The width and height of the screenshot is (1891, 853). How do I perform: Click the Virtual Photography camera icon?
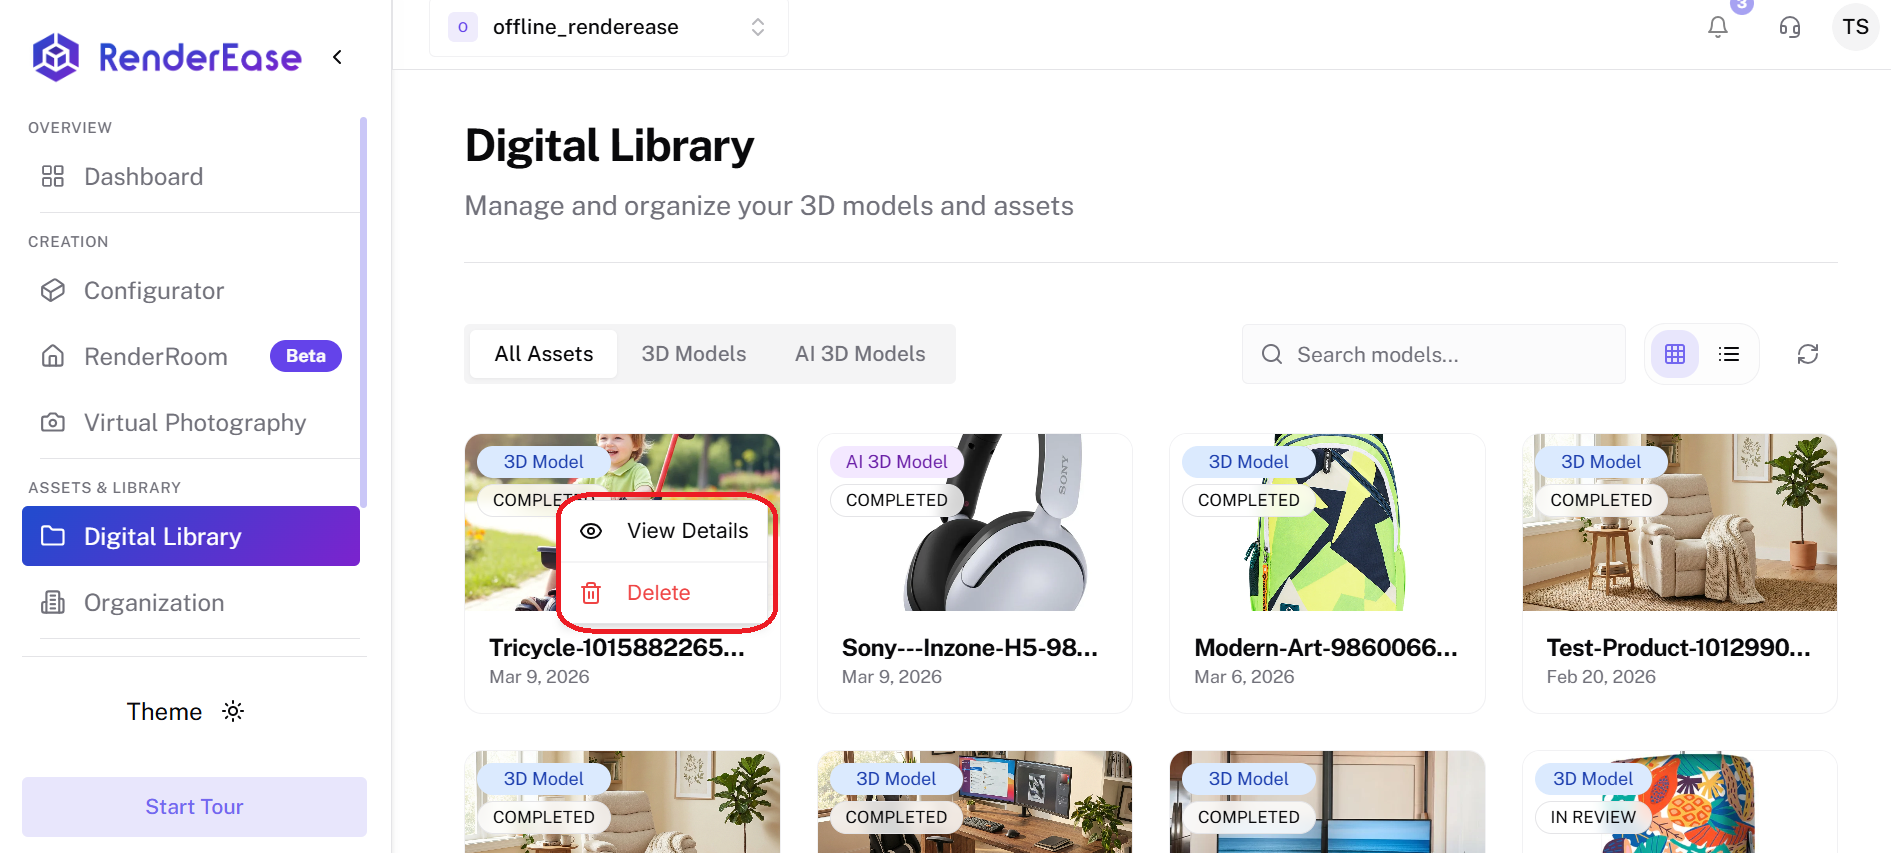53,423
